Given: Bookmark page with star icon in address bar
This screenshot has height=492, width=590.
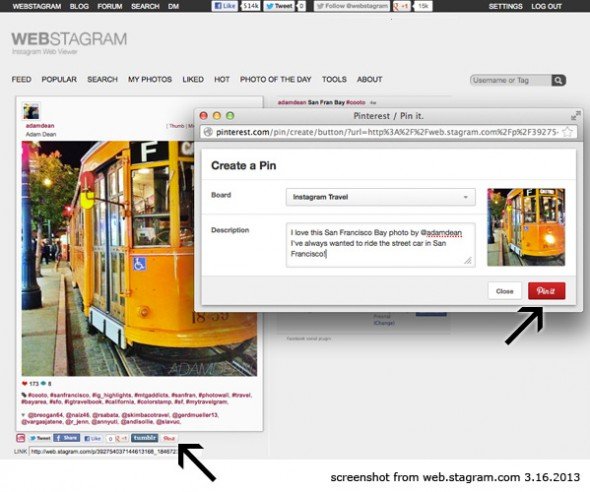Looking at the screenshot, I should tap(567, 132).
